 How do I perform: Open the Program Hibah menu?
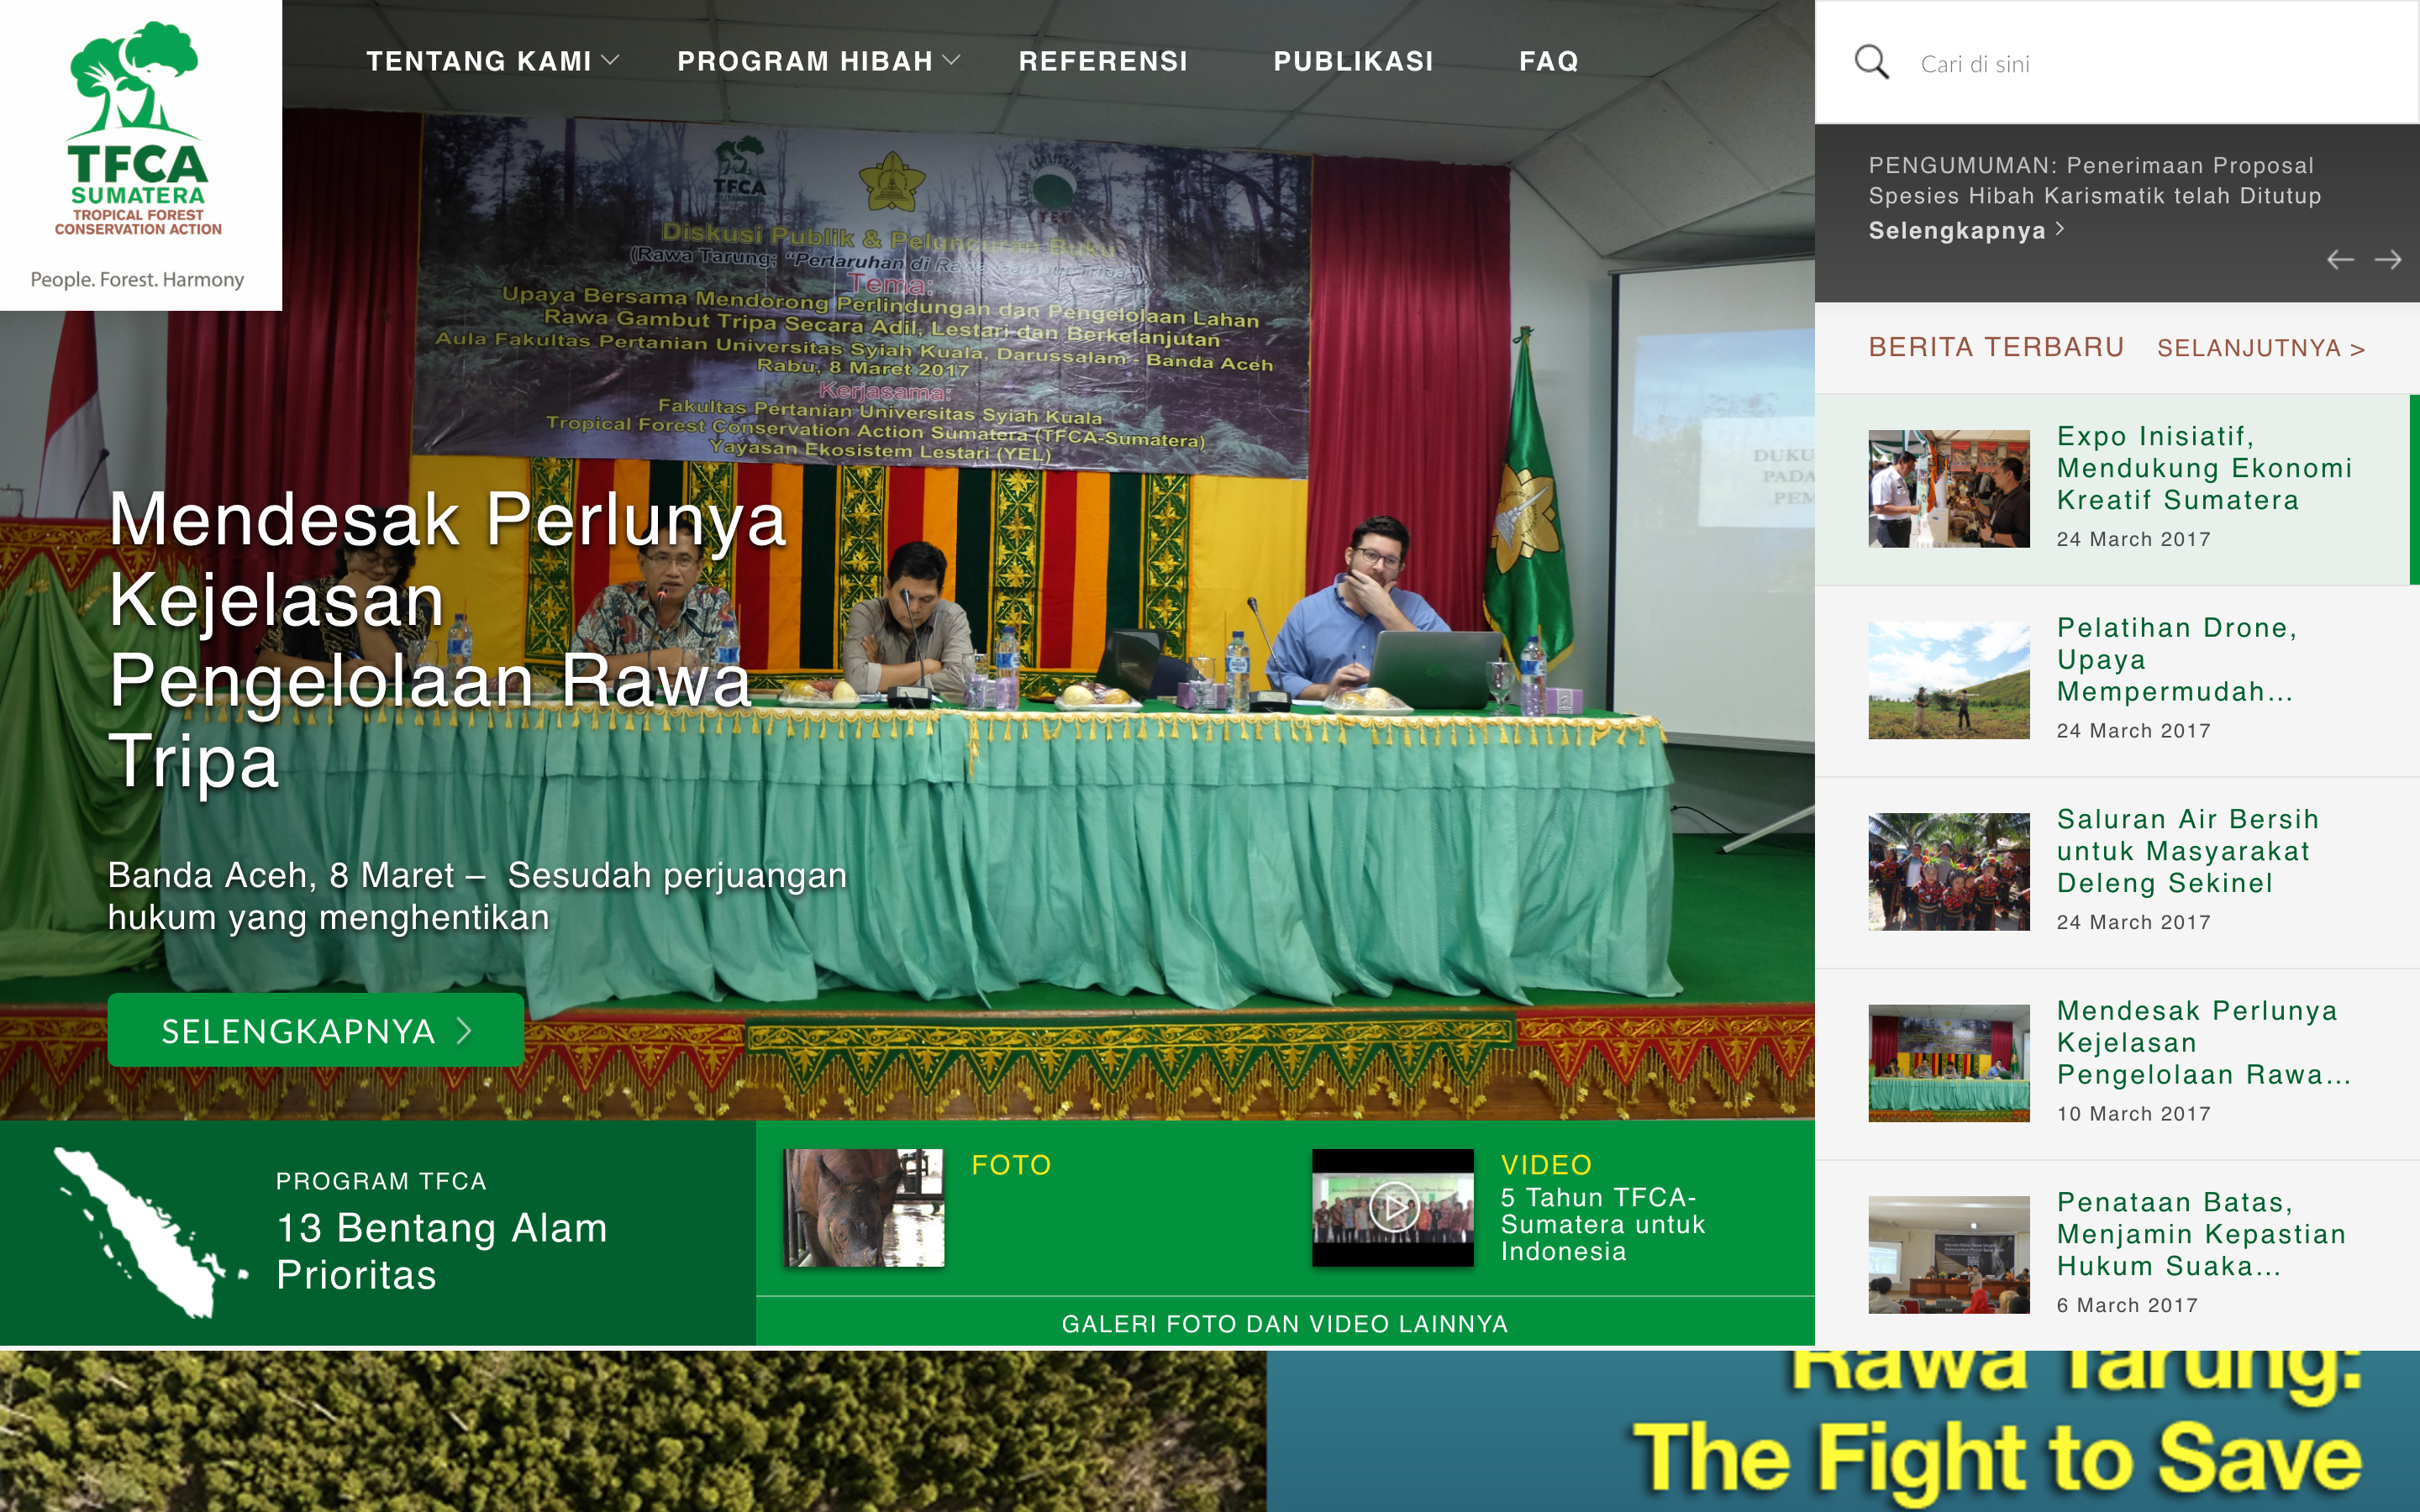click(x=805, y=61)
